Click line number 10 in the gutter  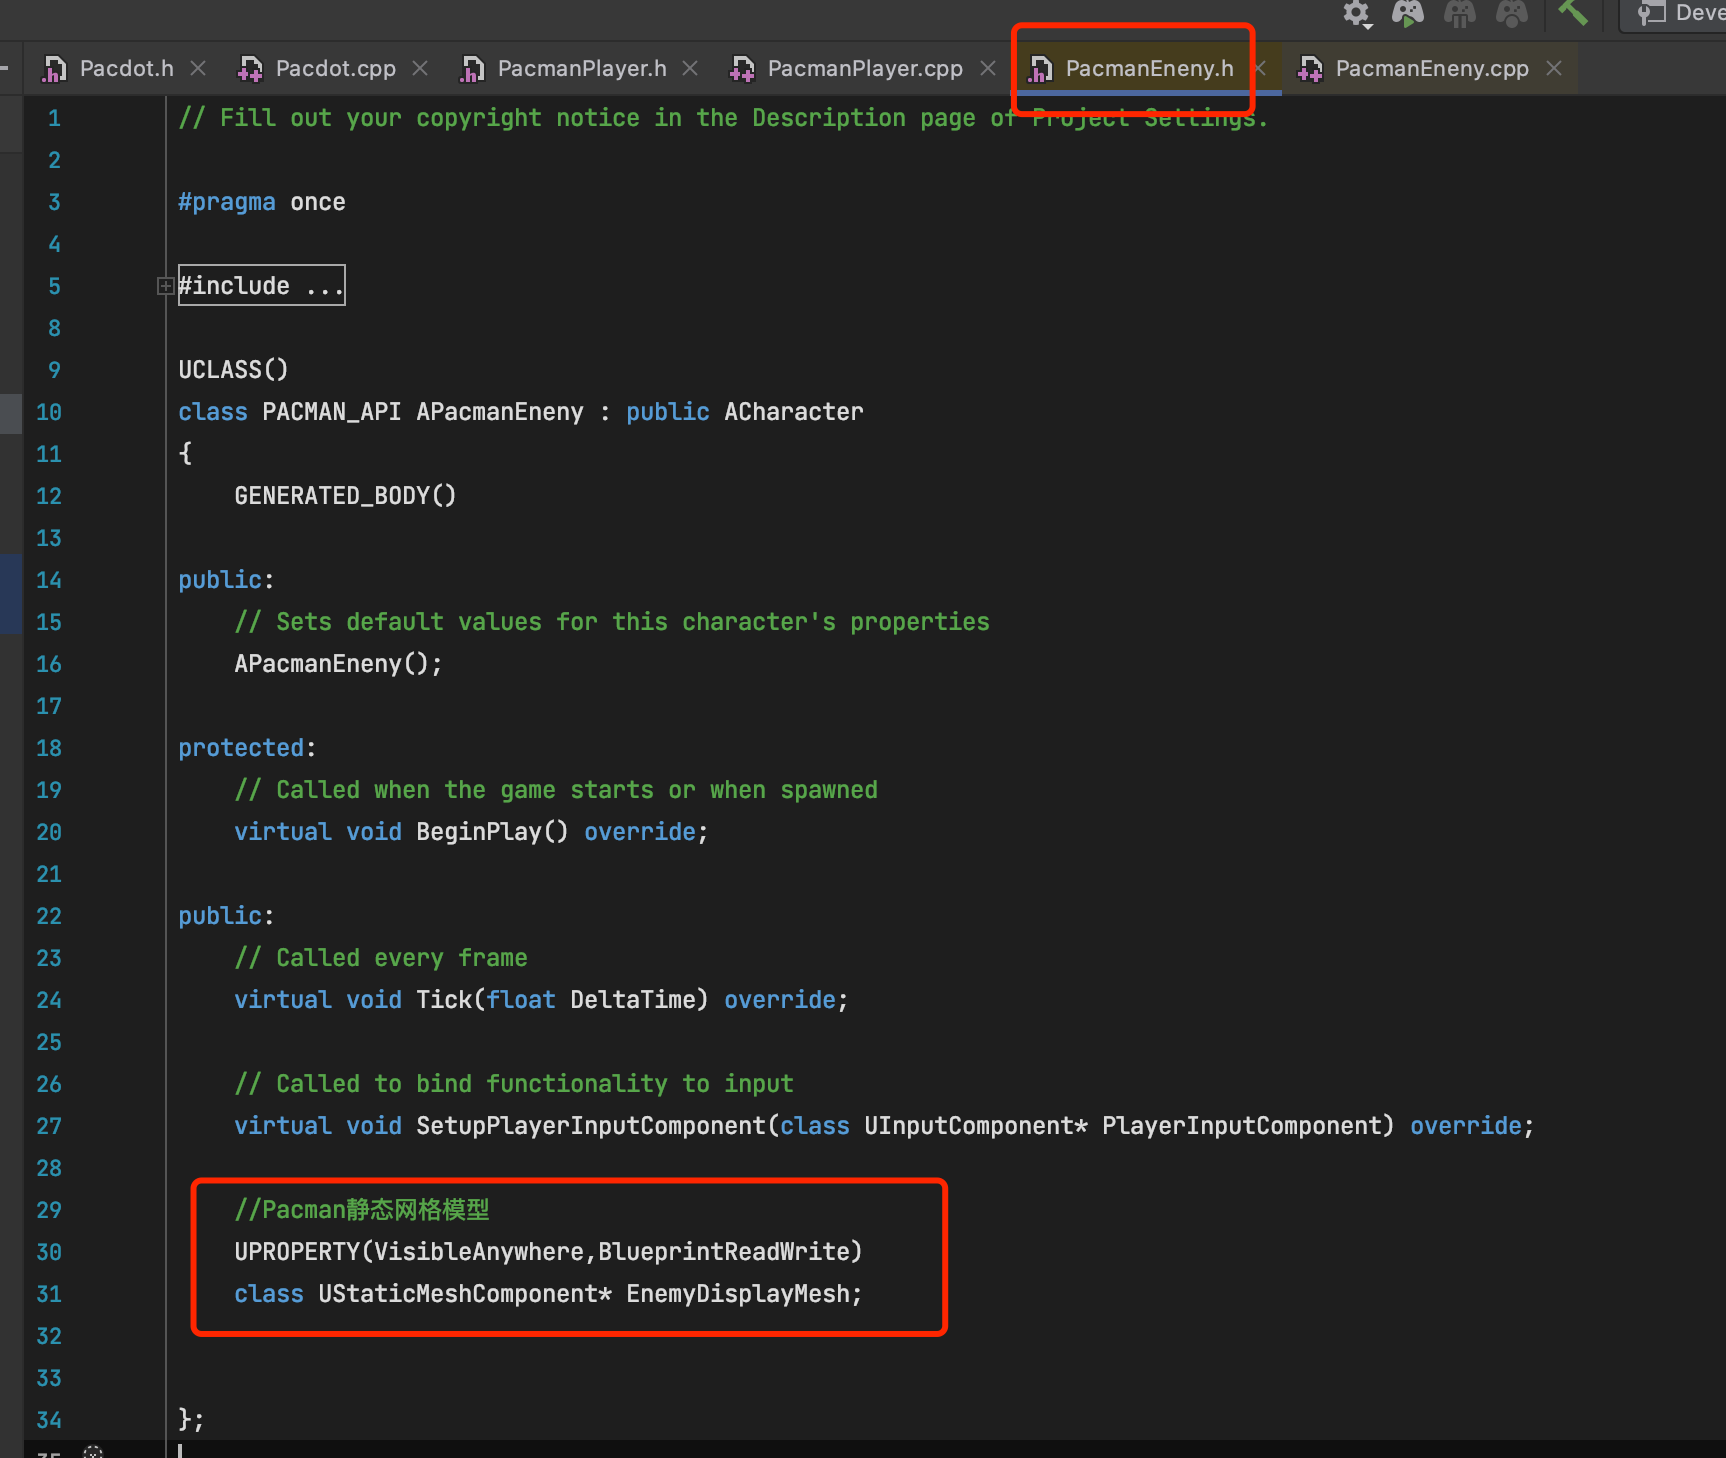48,412
